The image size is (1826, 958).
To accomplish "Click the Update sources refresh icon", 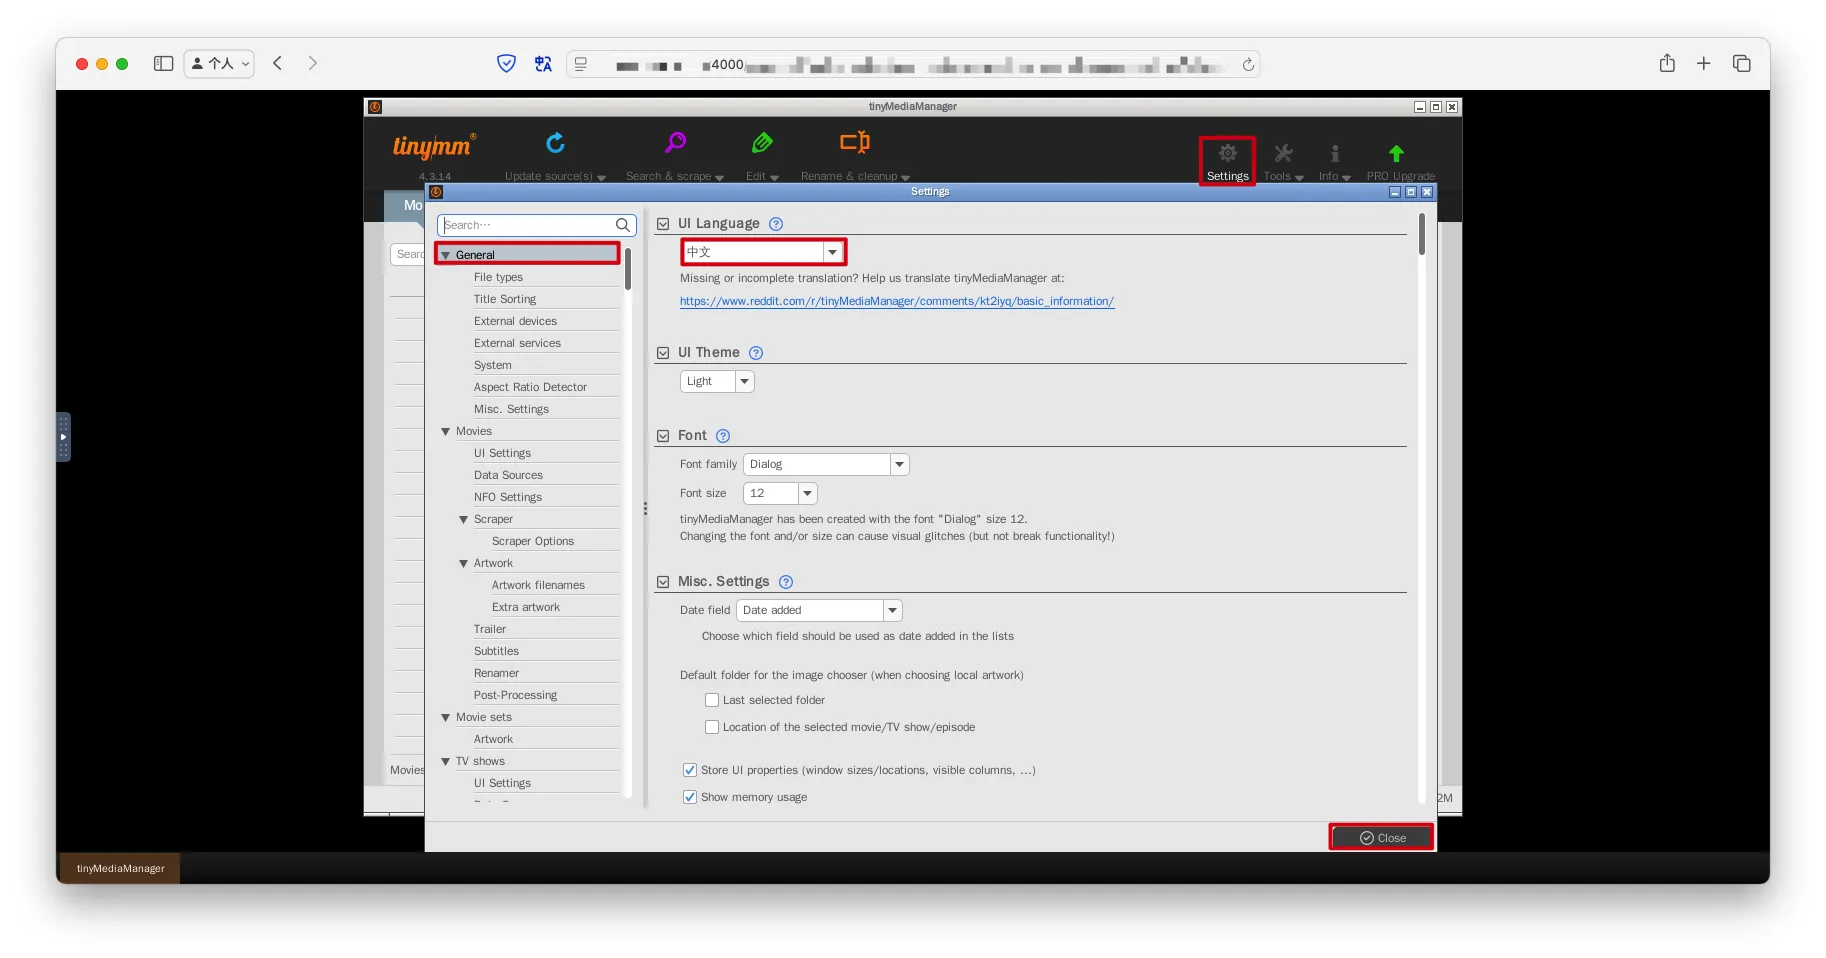I will point(555,143).
